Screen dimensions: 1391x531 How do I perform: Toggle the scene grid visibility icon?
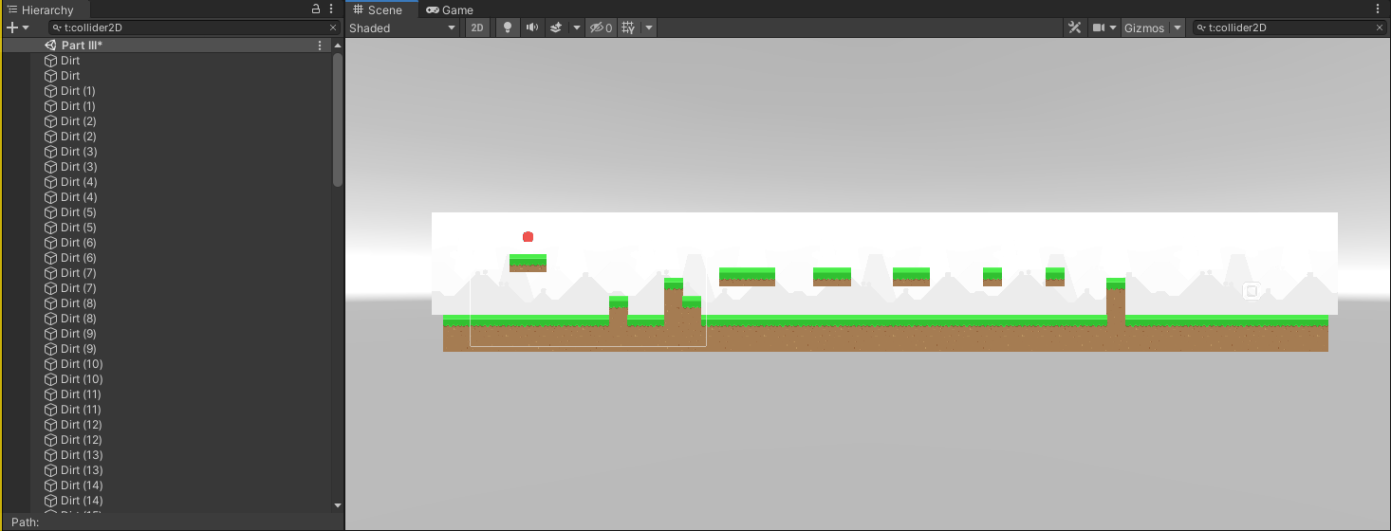point(628,28)
